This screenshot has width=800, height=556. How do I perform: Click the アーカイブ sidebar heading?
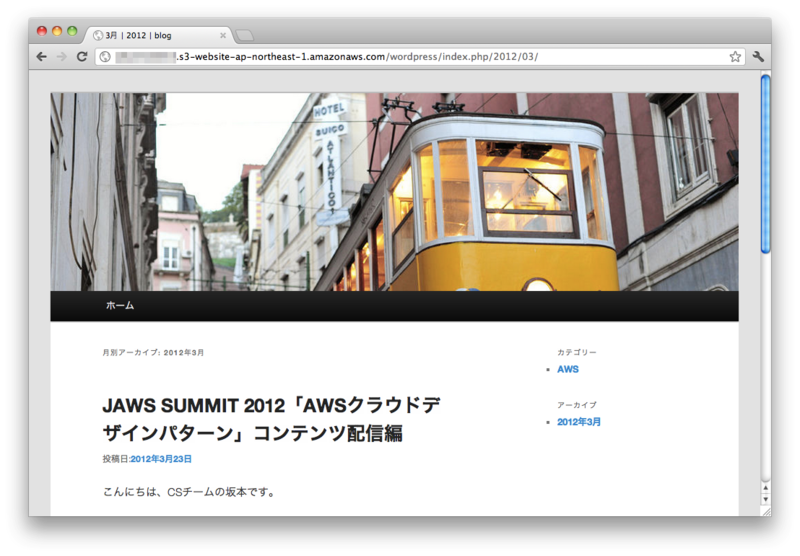tap(577, 405)
